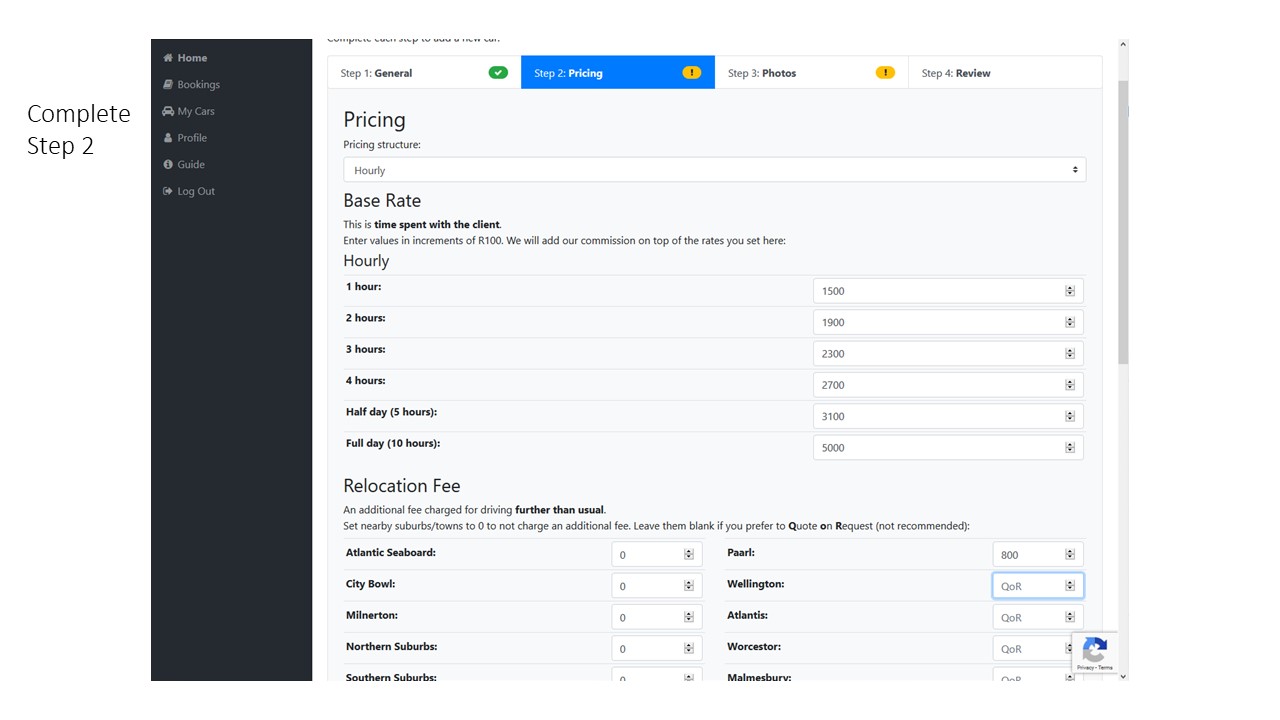Viewport: 1280px width, 720px height.
Task: Click the 3 hours rate input field
Action: pyautogui.click(x=948, y=354)
